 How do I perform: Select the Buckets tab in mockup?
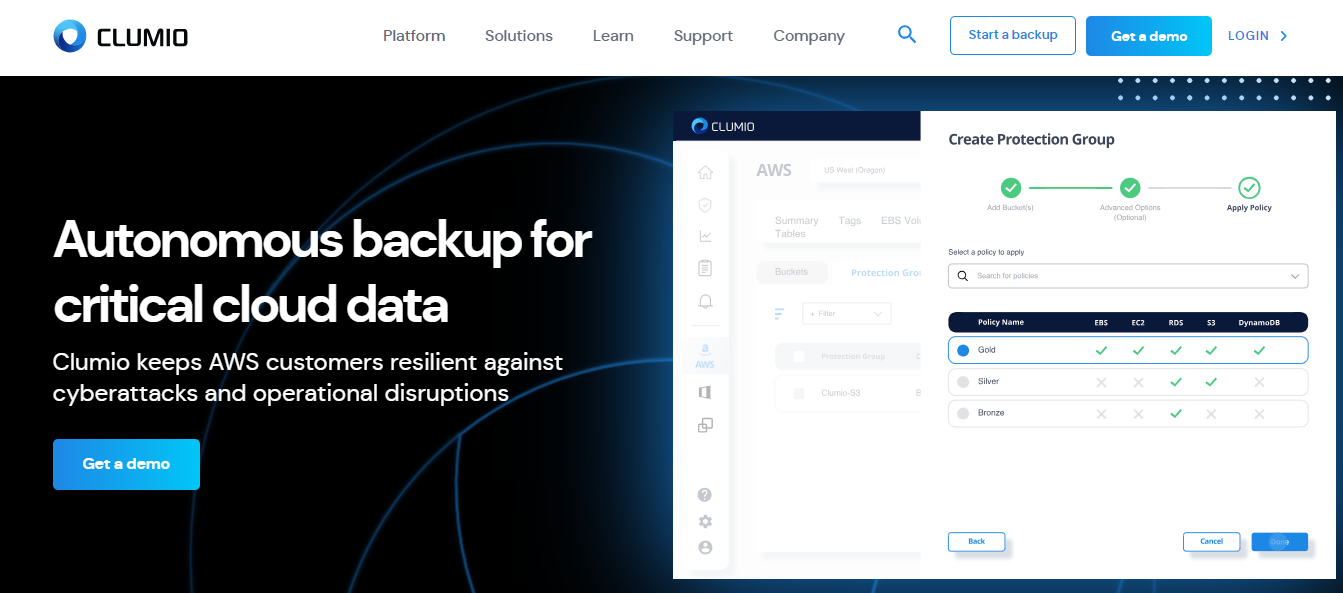tap(791, 272)
